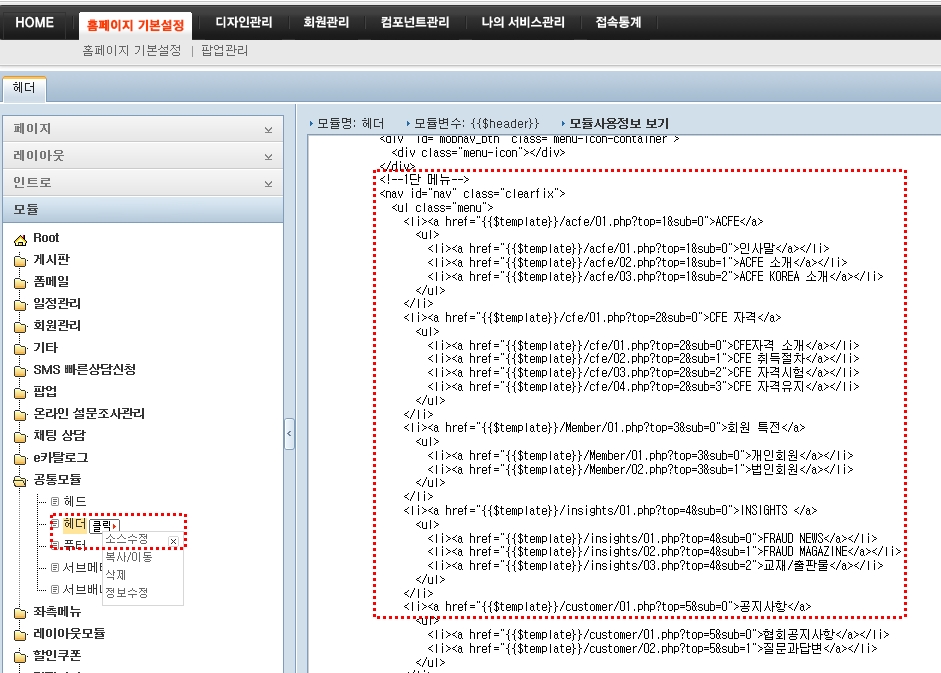Open the 팝업관리 submenu link
This screenshot has height=673, width=941.
tap(224, 50)
